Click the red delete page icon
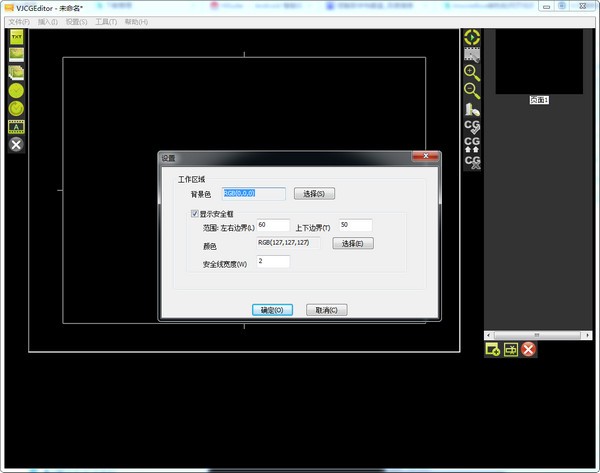Viewport: 600px width, 473px height. 528,349
